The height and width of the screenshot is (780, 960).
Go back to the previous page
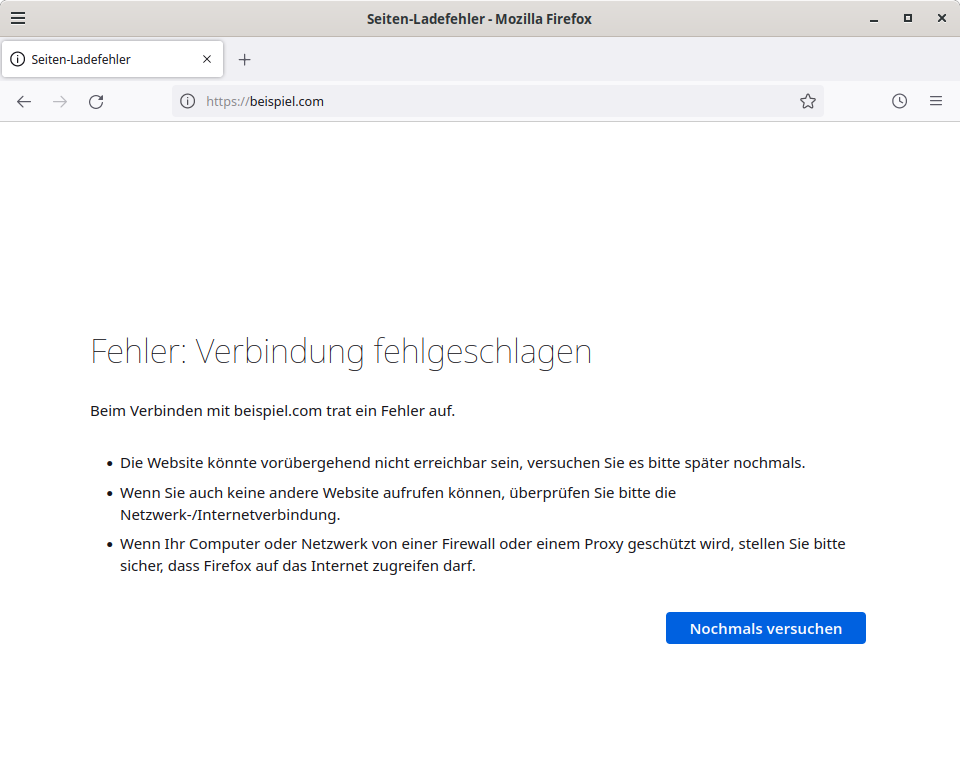click(24, 101)
